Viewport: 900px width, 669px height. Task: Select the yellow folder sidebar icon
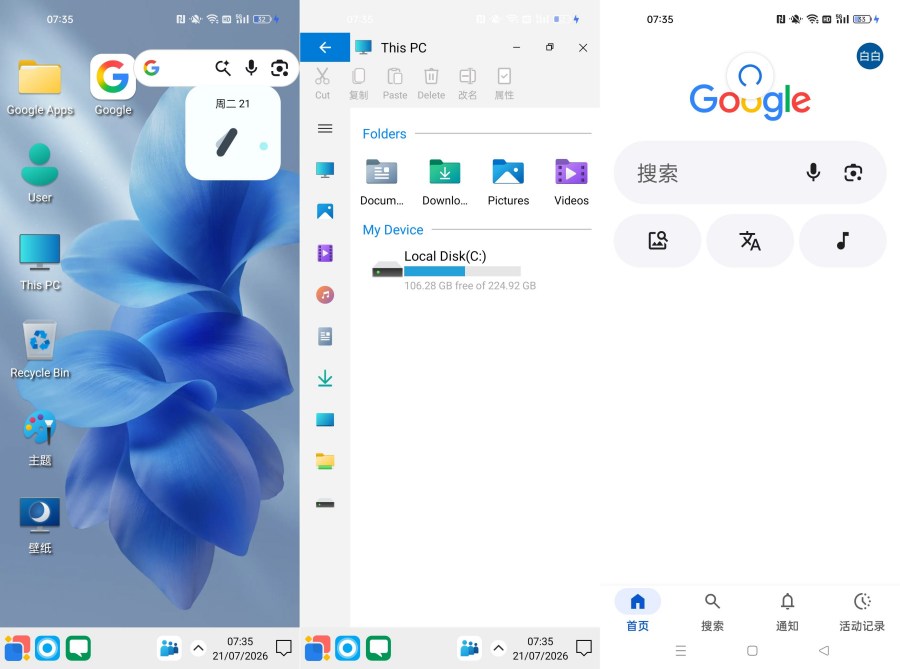click(325, 461)
